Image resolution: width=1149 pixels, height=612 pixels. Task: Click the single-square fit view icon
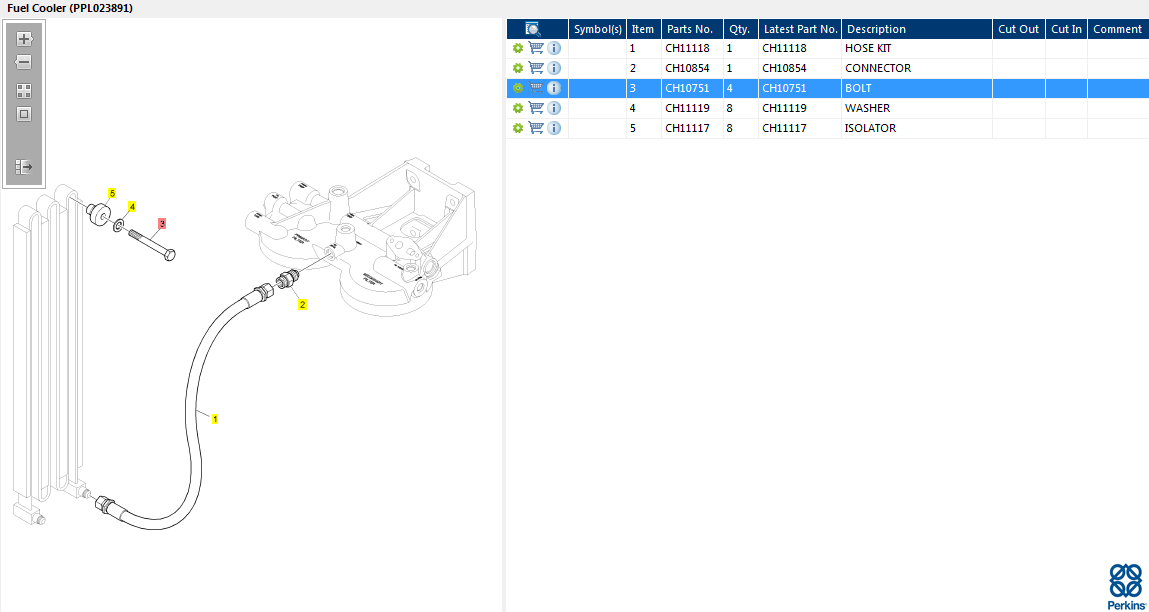coord(24,114)
